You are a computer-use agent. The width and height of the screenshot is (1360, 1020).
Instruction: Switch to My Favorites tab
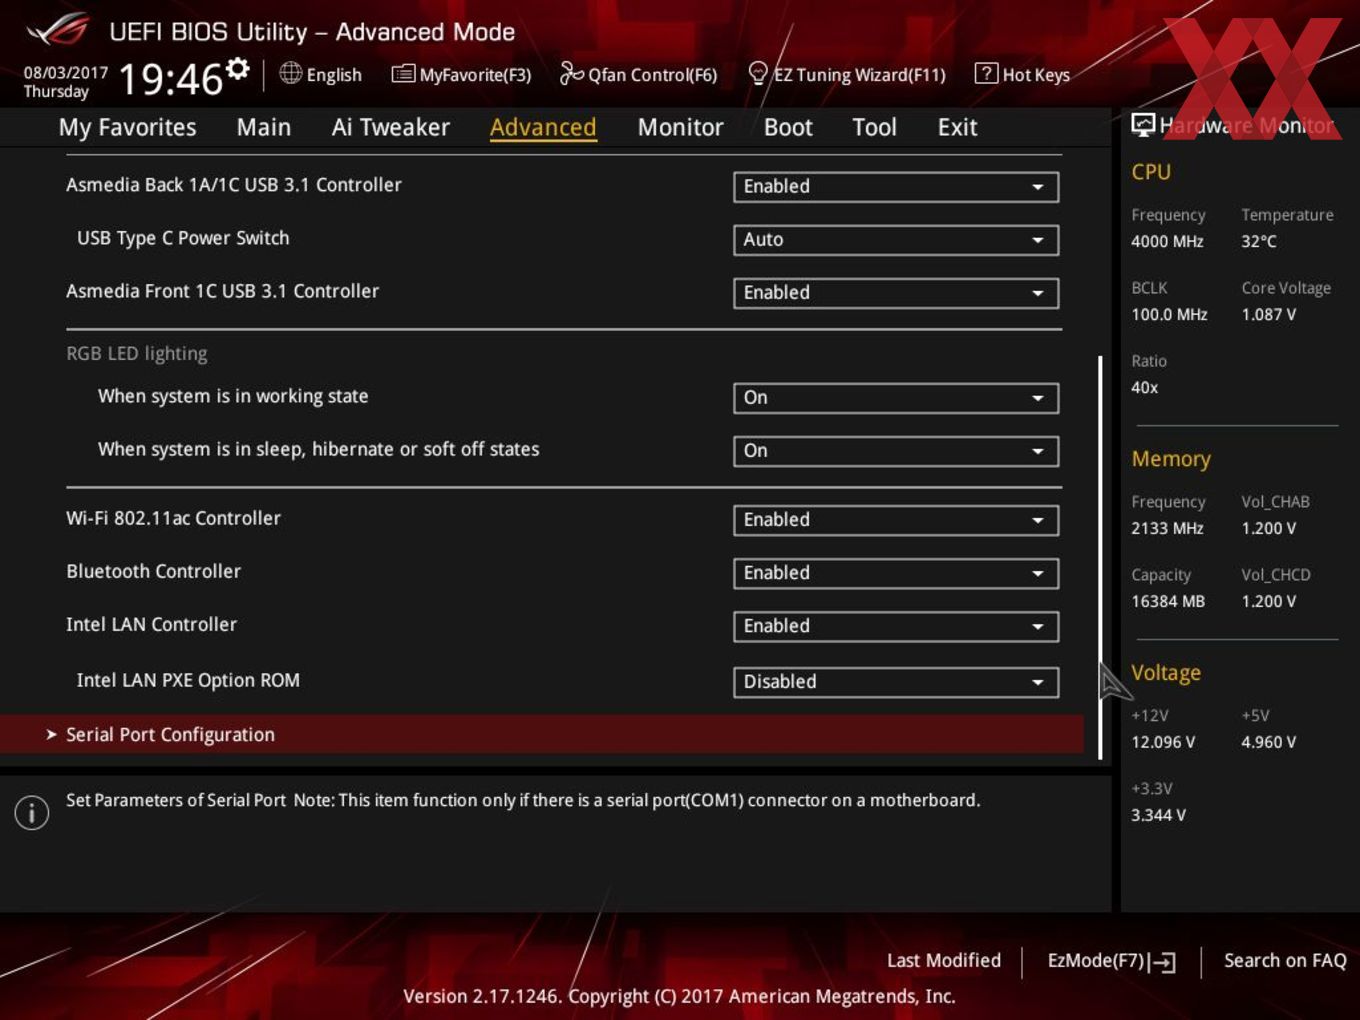point(127,127)
